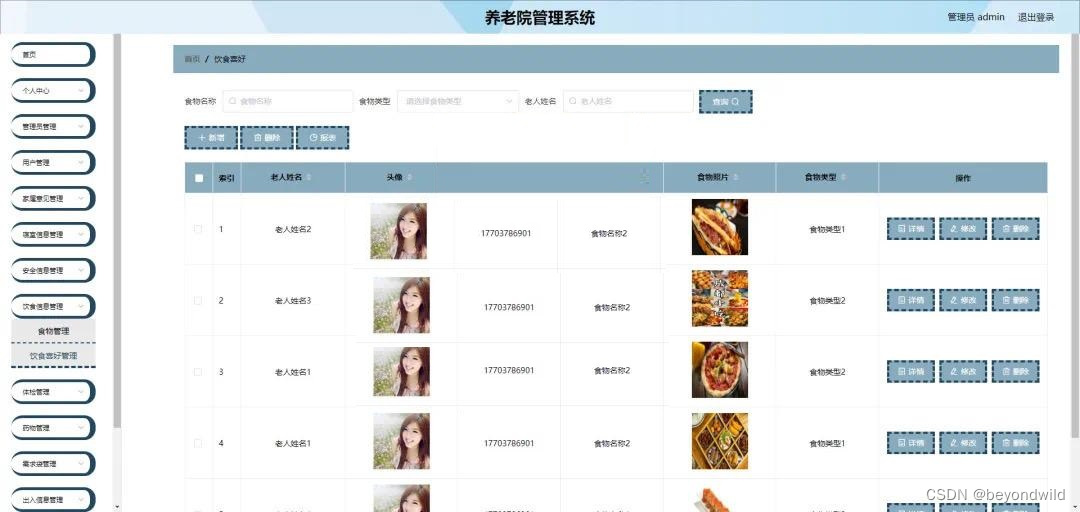Click the 老人姓名 search input field
1080x512 pixels.
(628, 101)
